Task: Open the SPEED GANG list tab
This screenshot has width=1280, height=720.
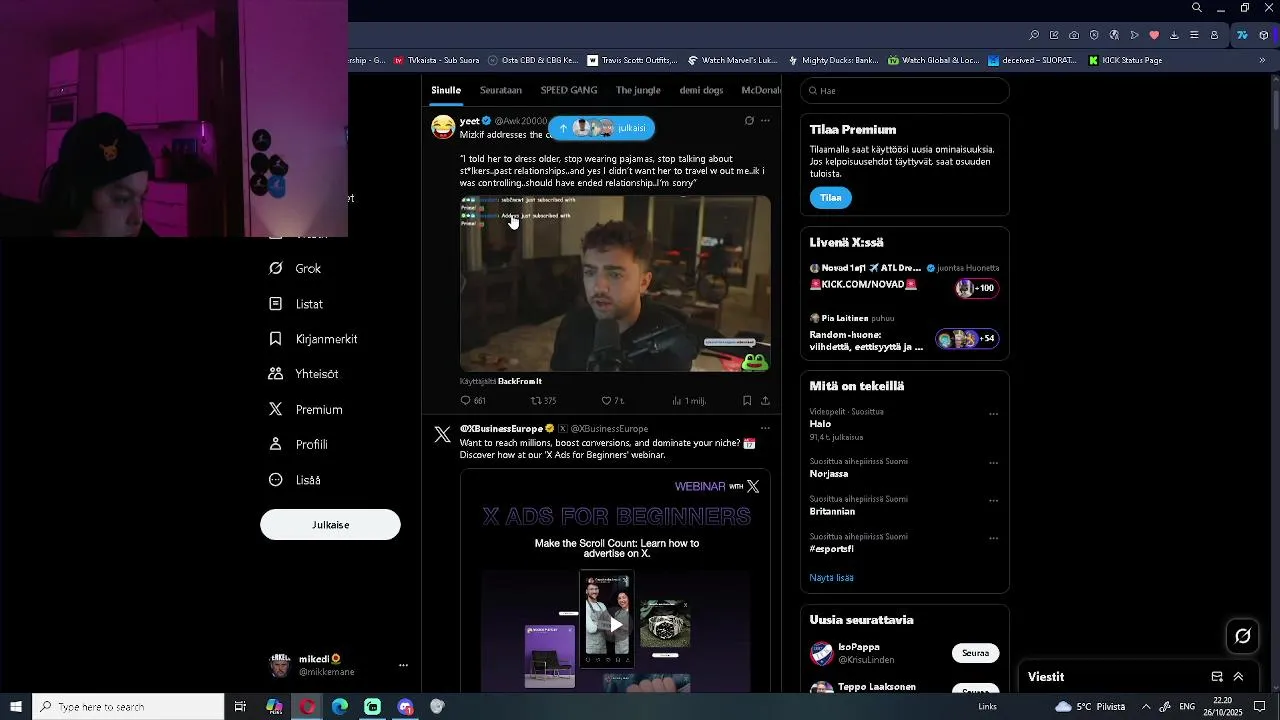Action: coord(569,90)
